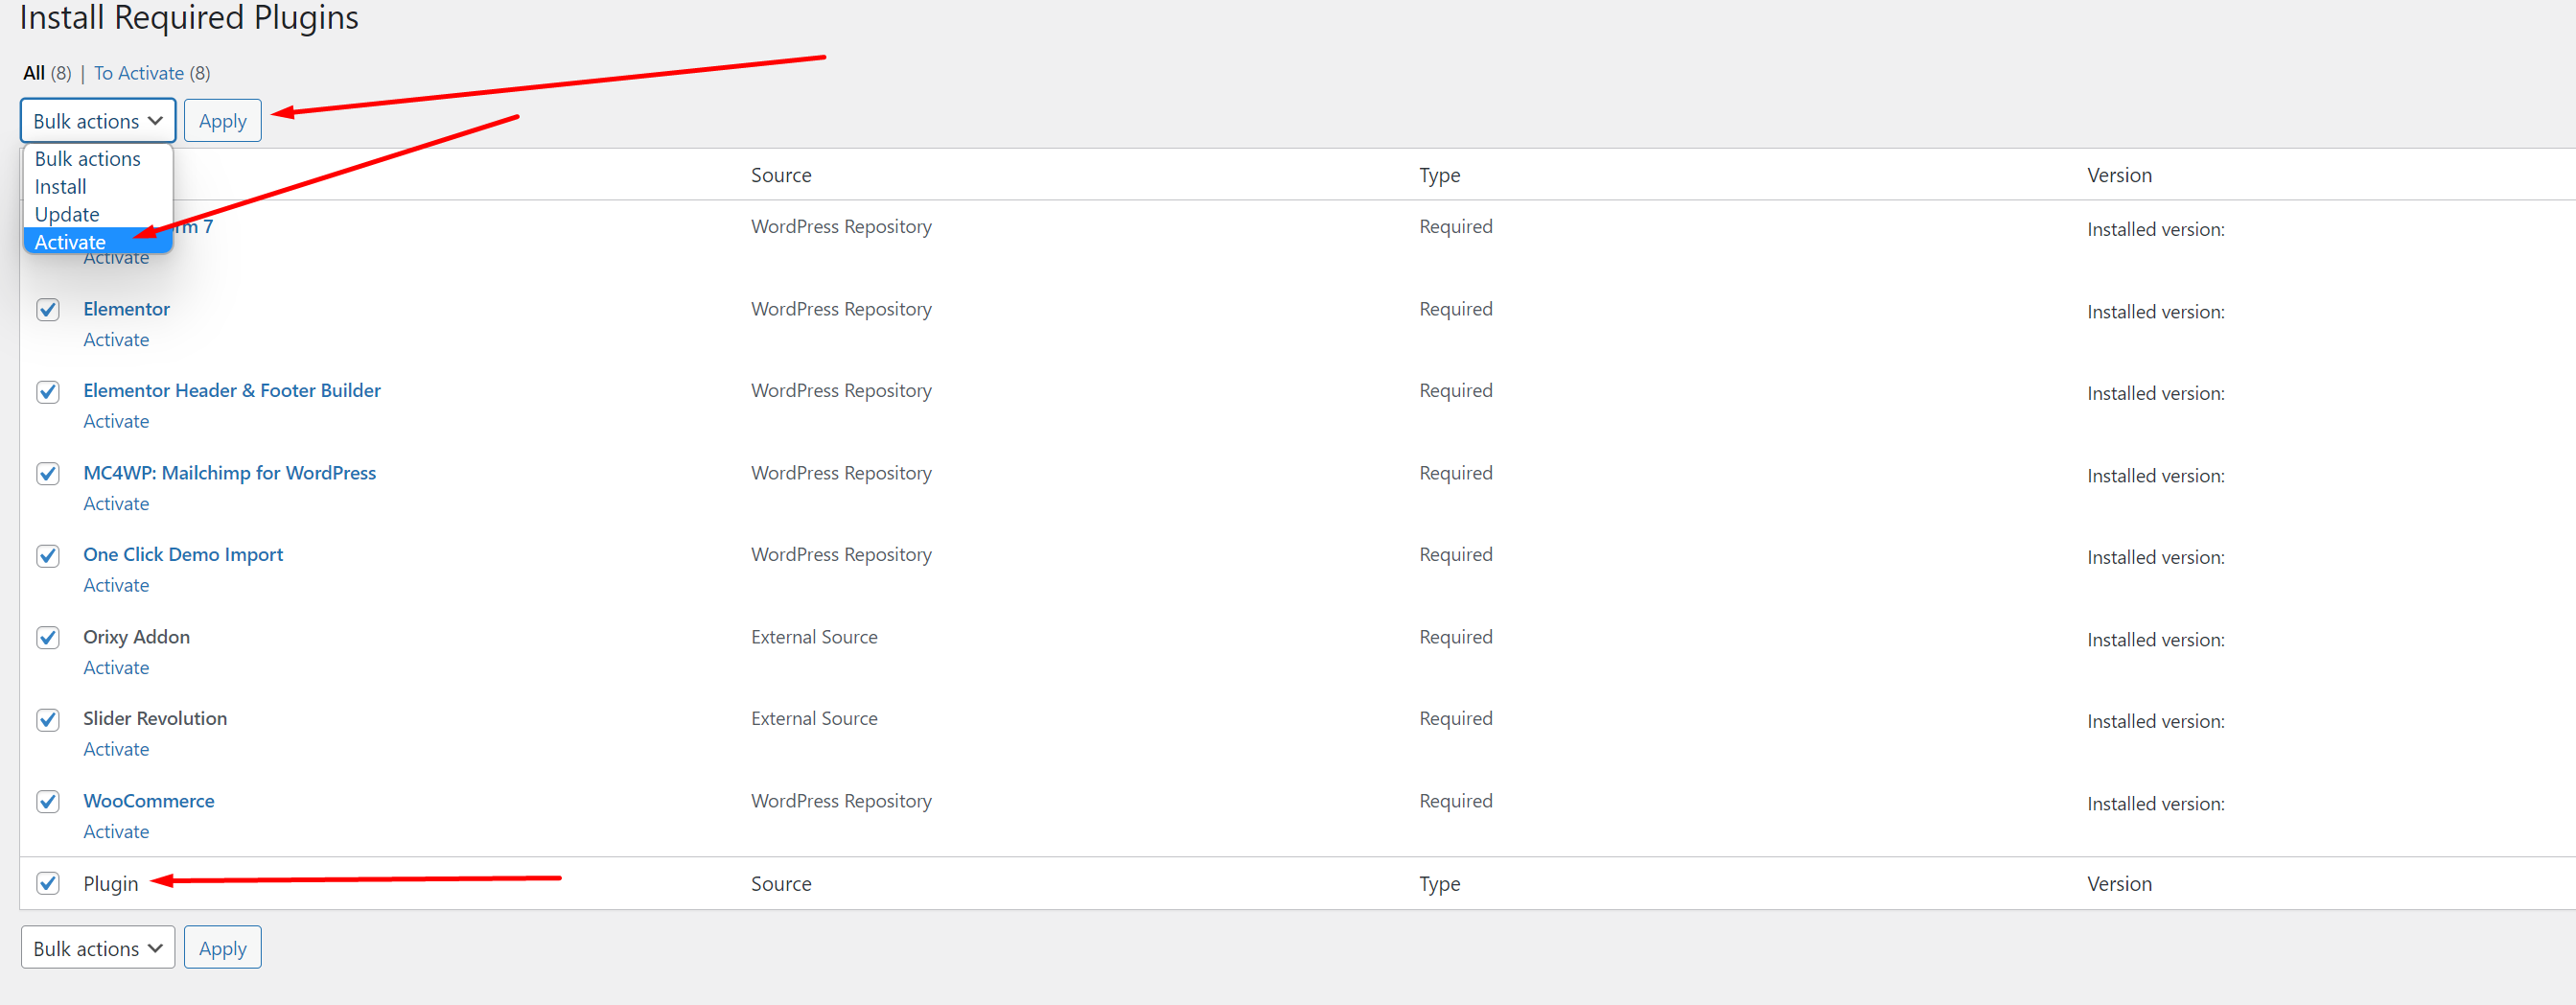
Task: Click Activate under WooCommerce
Action: tap(116, 832)
